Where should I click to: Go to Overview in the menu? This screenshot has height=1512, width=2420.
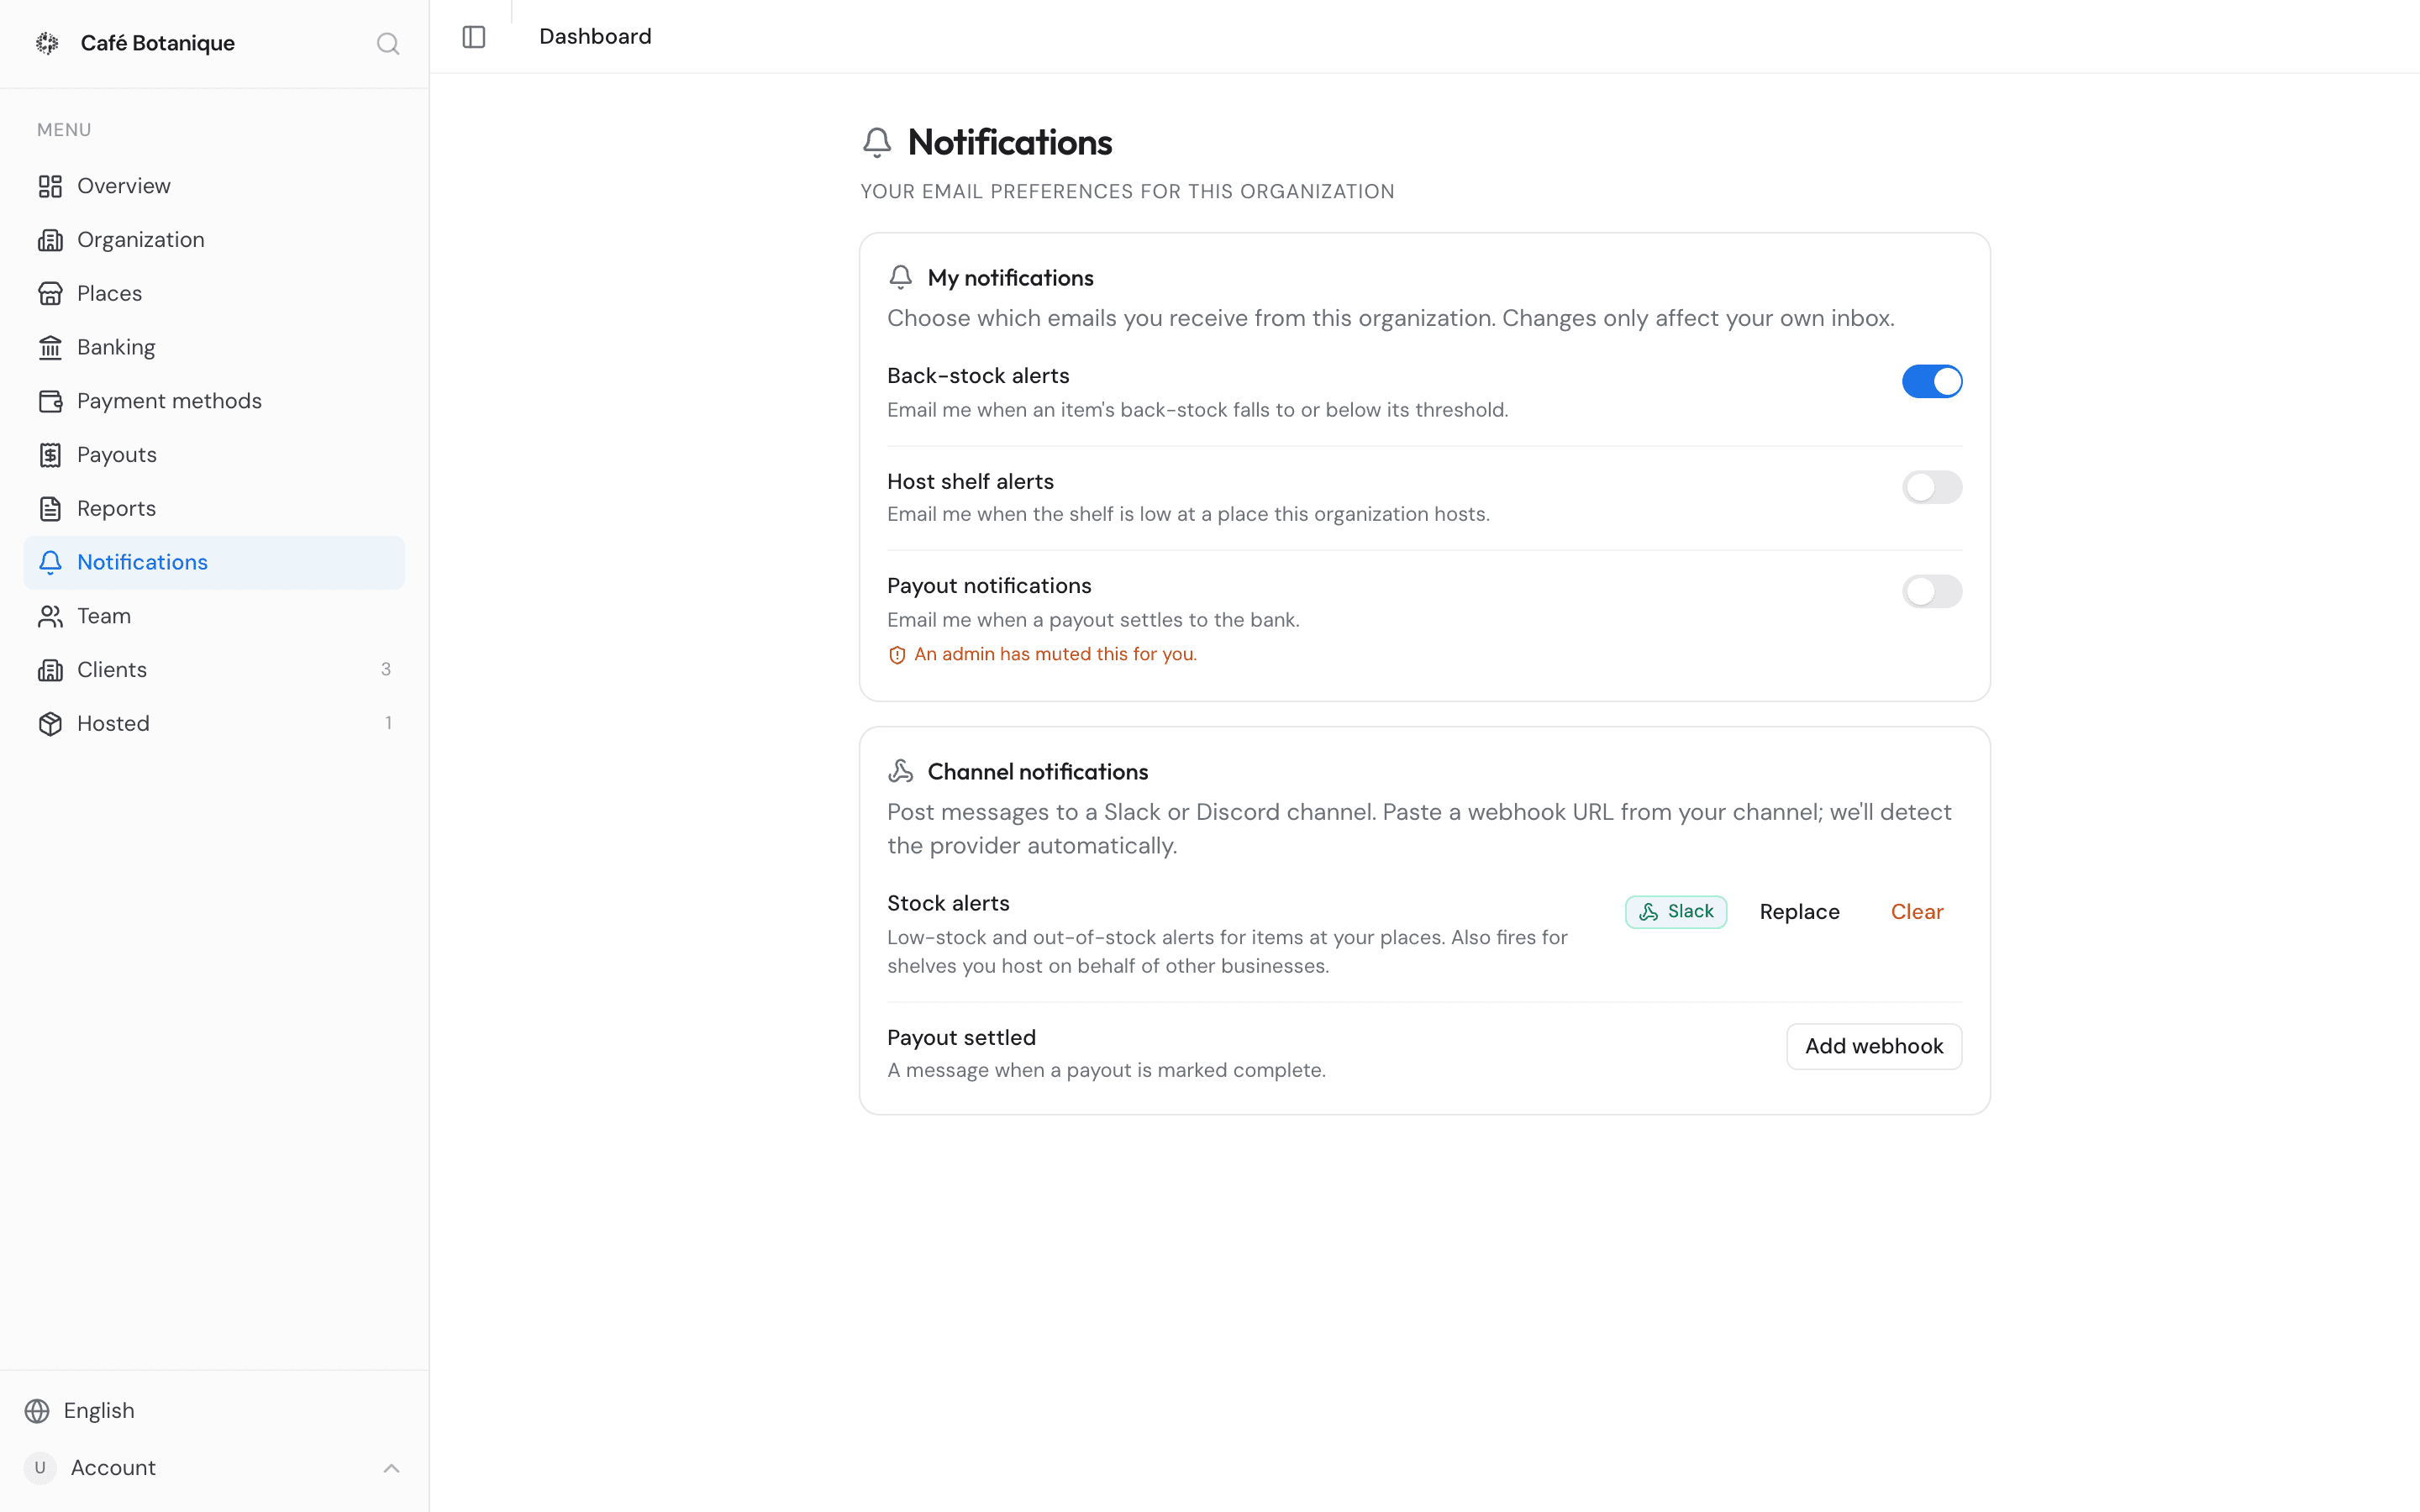click(214, 186)
